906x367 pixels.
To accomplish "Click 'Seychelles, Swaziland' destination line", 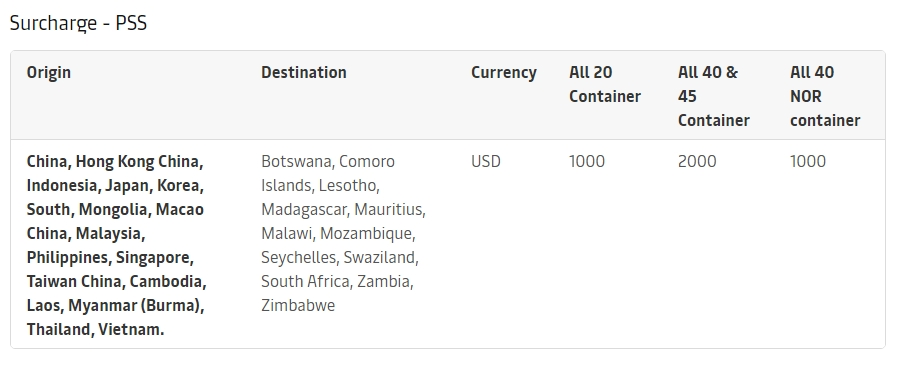I will [x=338, y=258].
